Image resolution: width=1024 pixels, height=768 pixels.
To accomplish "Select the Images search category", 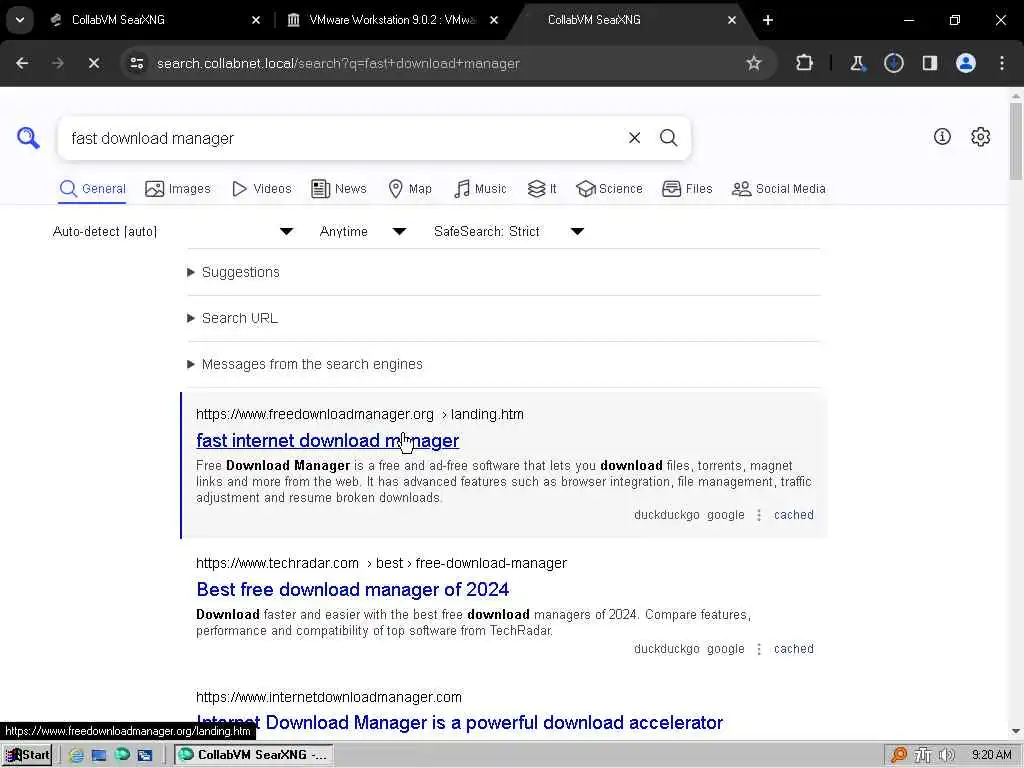I will point(178,189).
